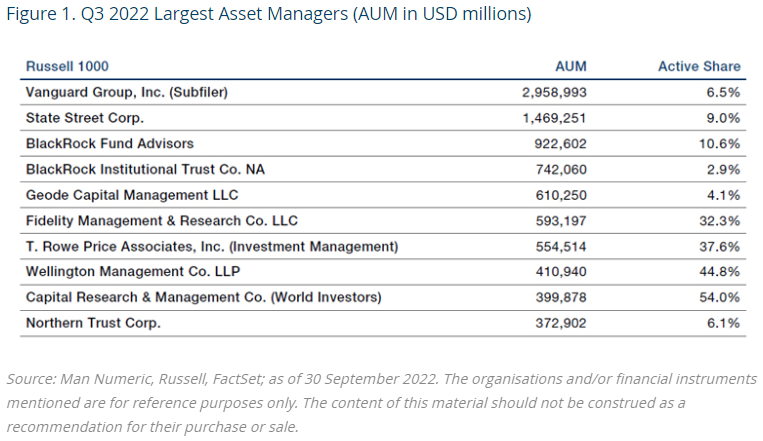Select BlackRock Institutional Trust Co. NA
Image resolution: width=763 pixels, height=441 pixels.
[144, 170]
